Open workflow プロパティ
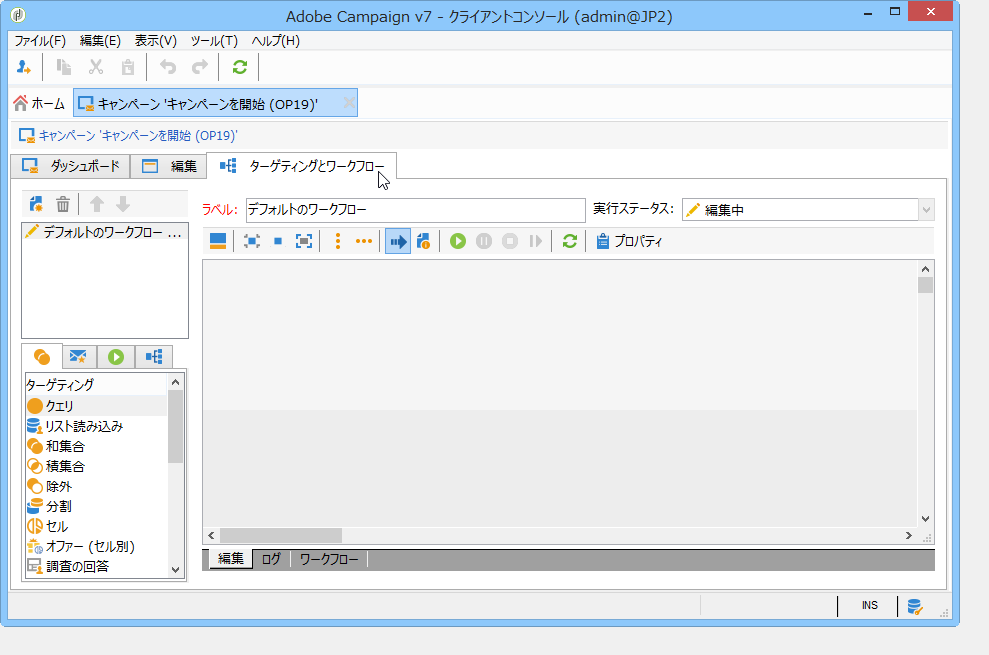The width and height of the screenshot is (989, 655). [629, 241]
